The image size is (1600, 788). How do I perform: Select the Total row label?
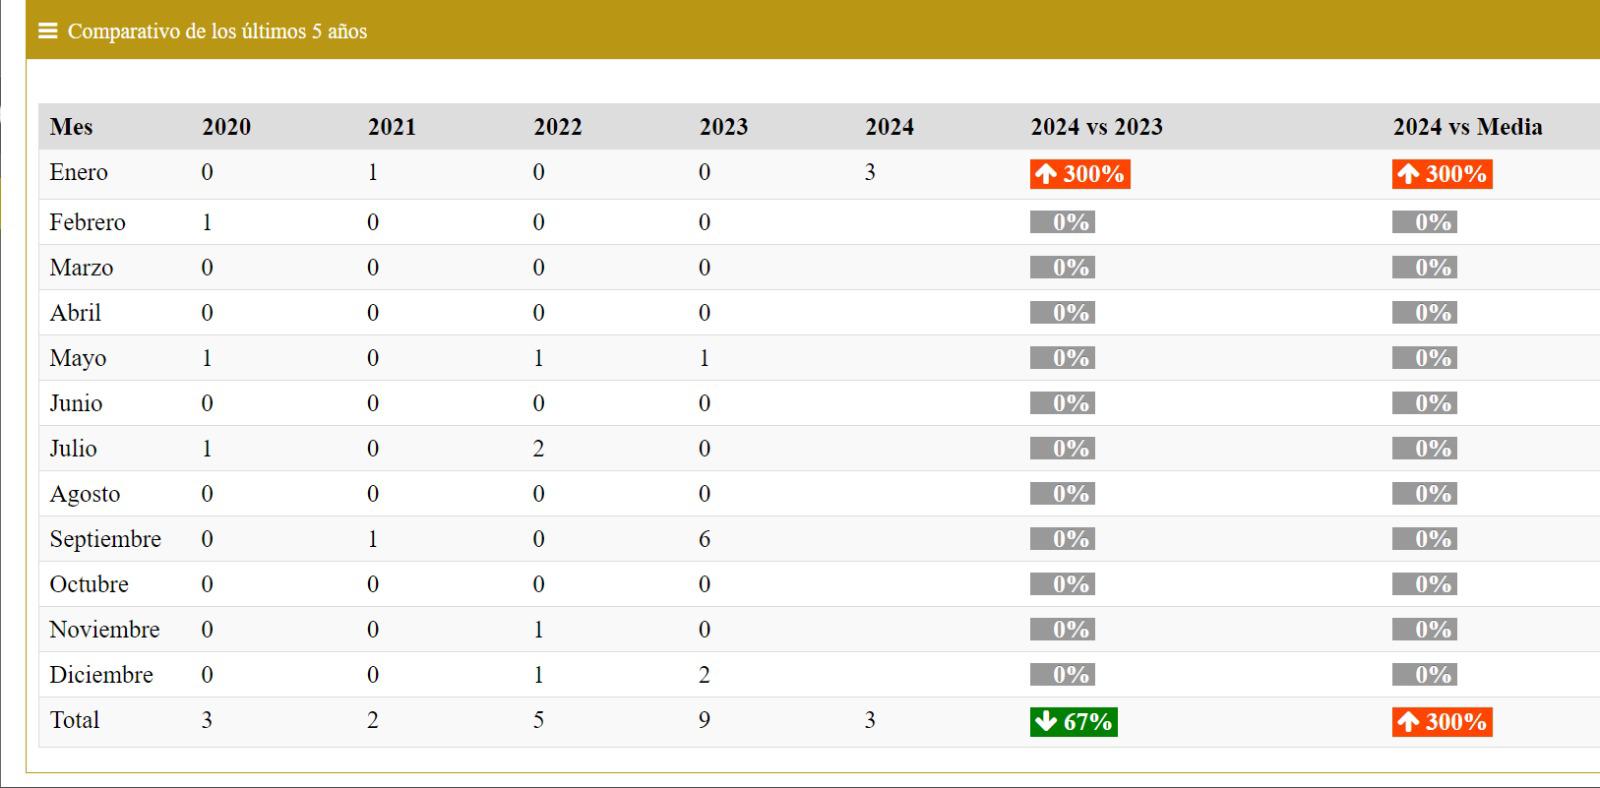point(75,720)
